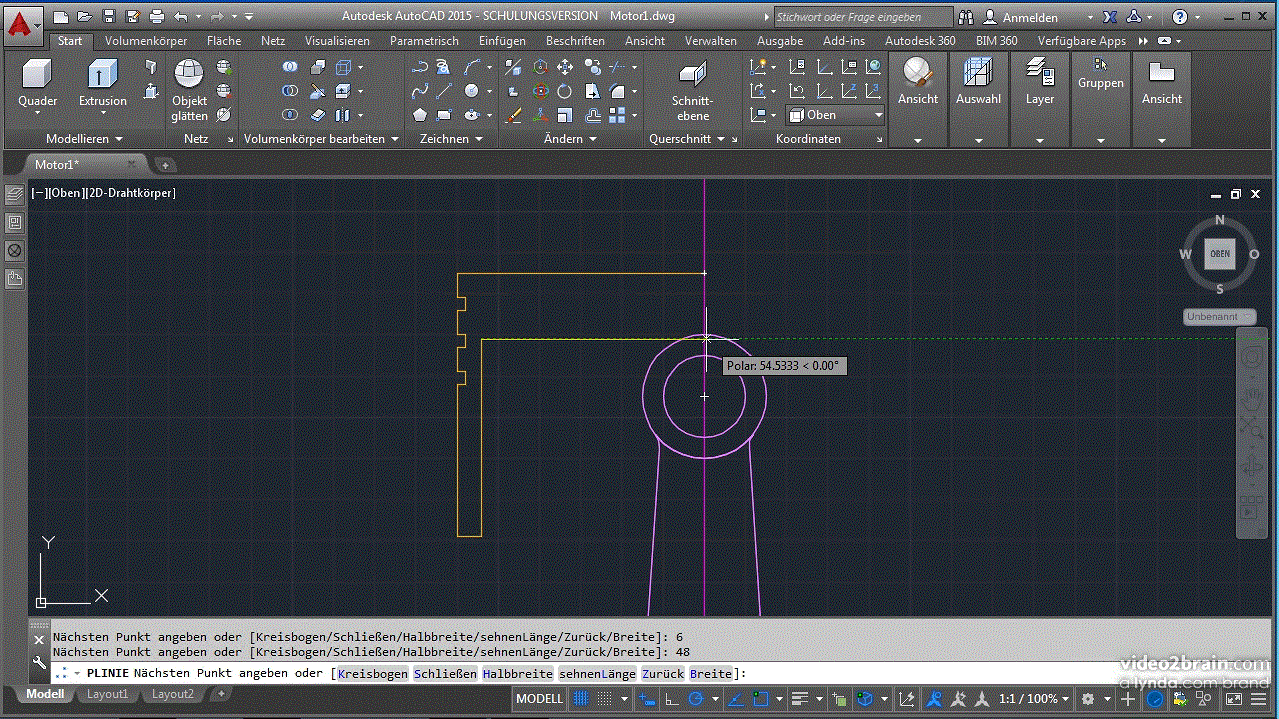
Task: Toggle polar tracking in status bar
Action: [x=695, y=699]
